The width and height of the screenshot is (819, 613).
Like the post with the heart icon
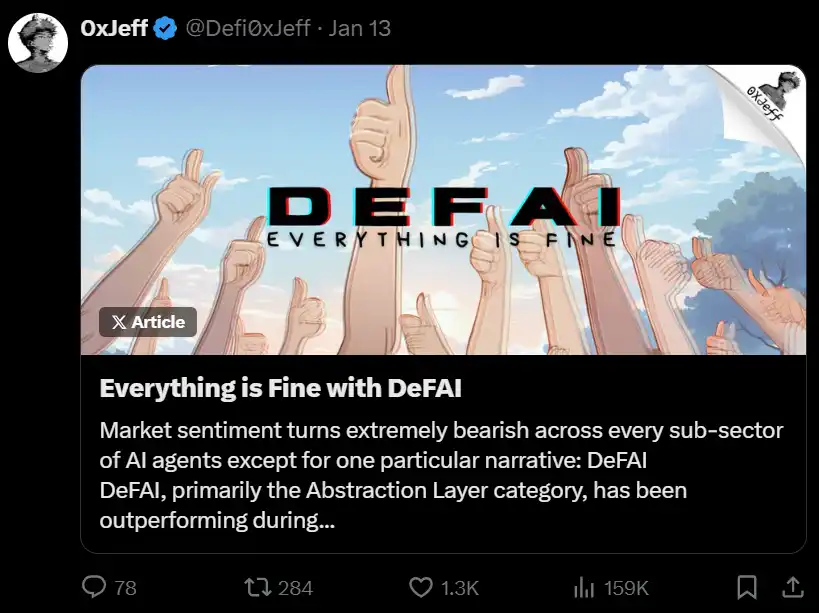pyautogui.click(x=422, y=587)
